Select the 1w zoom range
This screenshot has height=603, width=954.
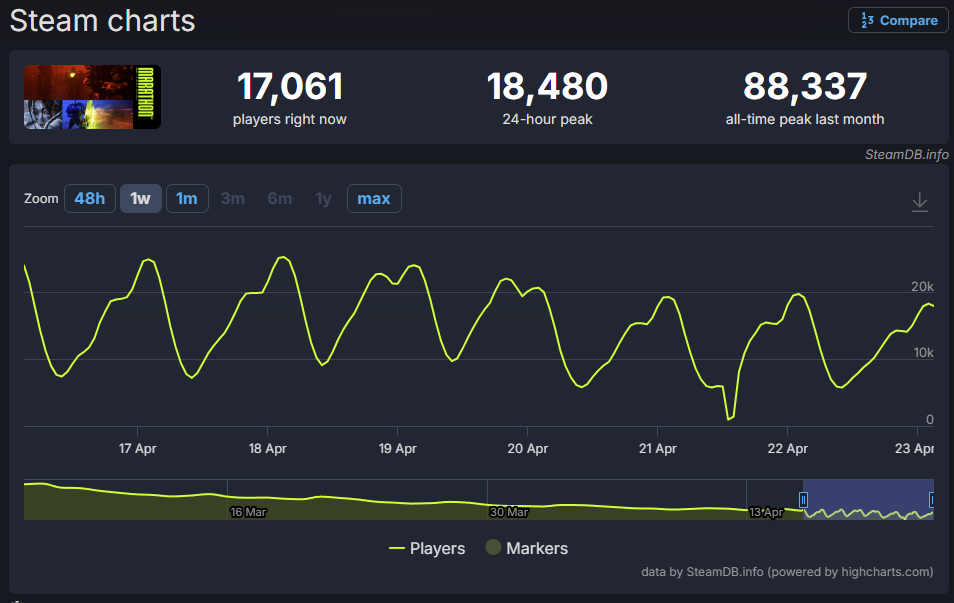pos(141,198)
